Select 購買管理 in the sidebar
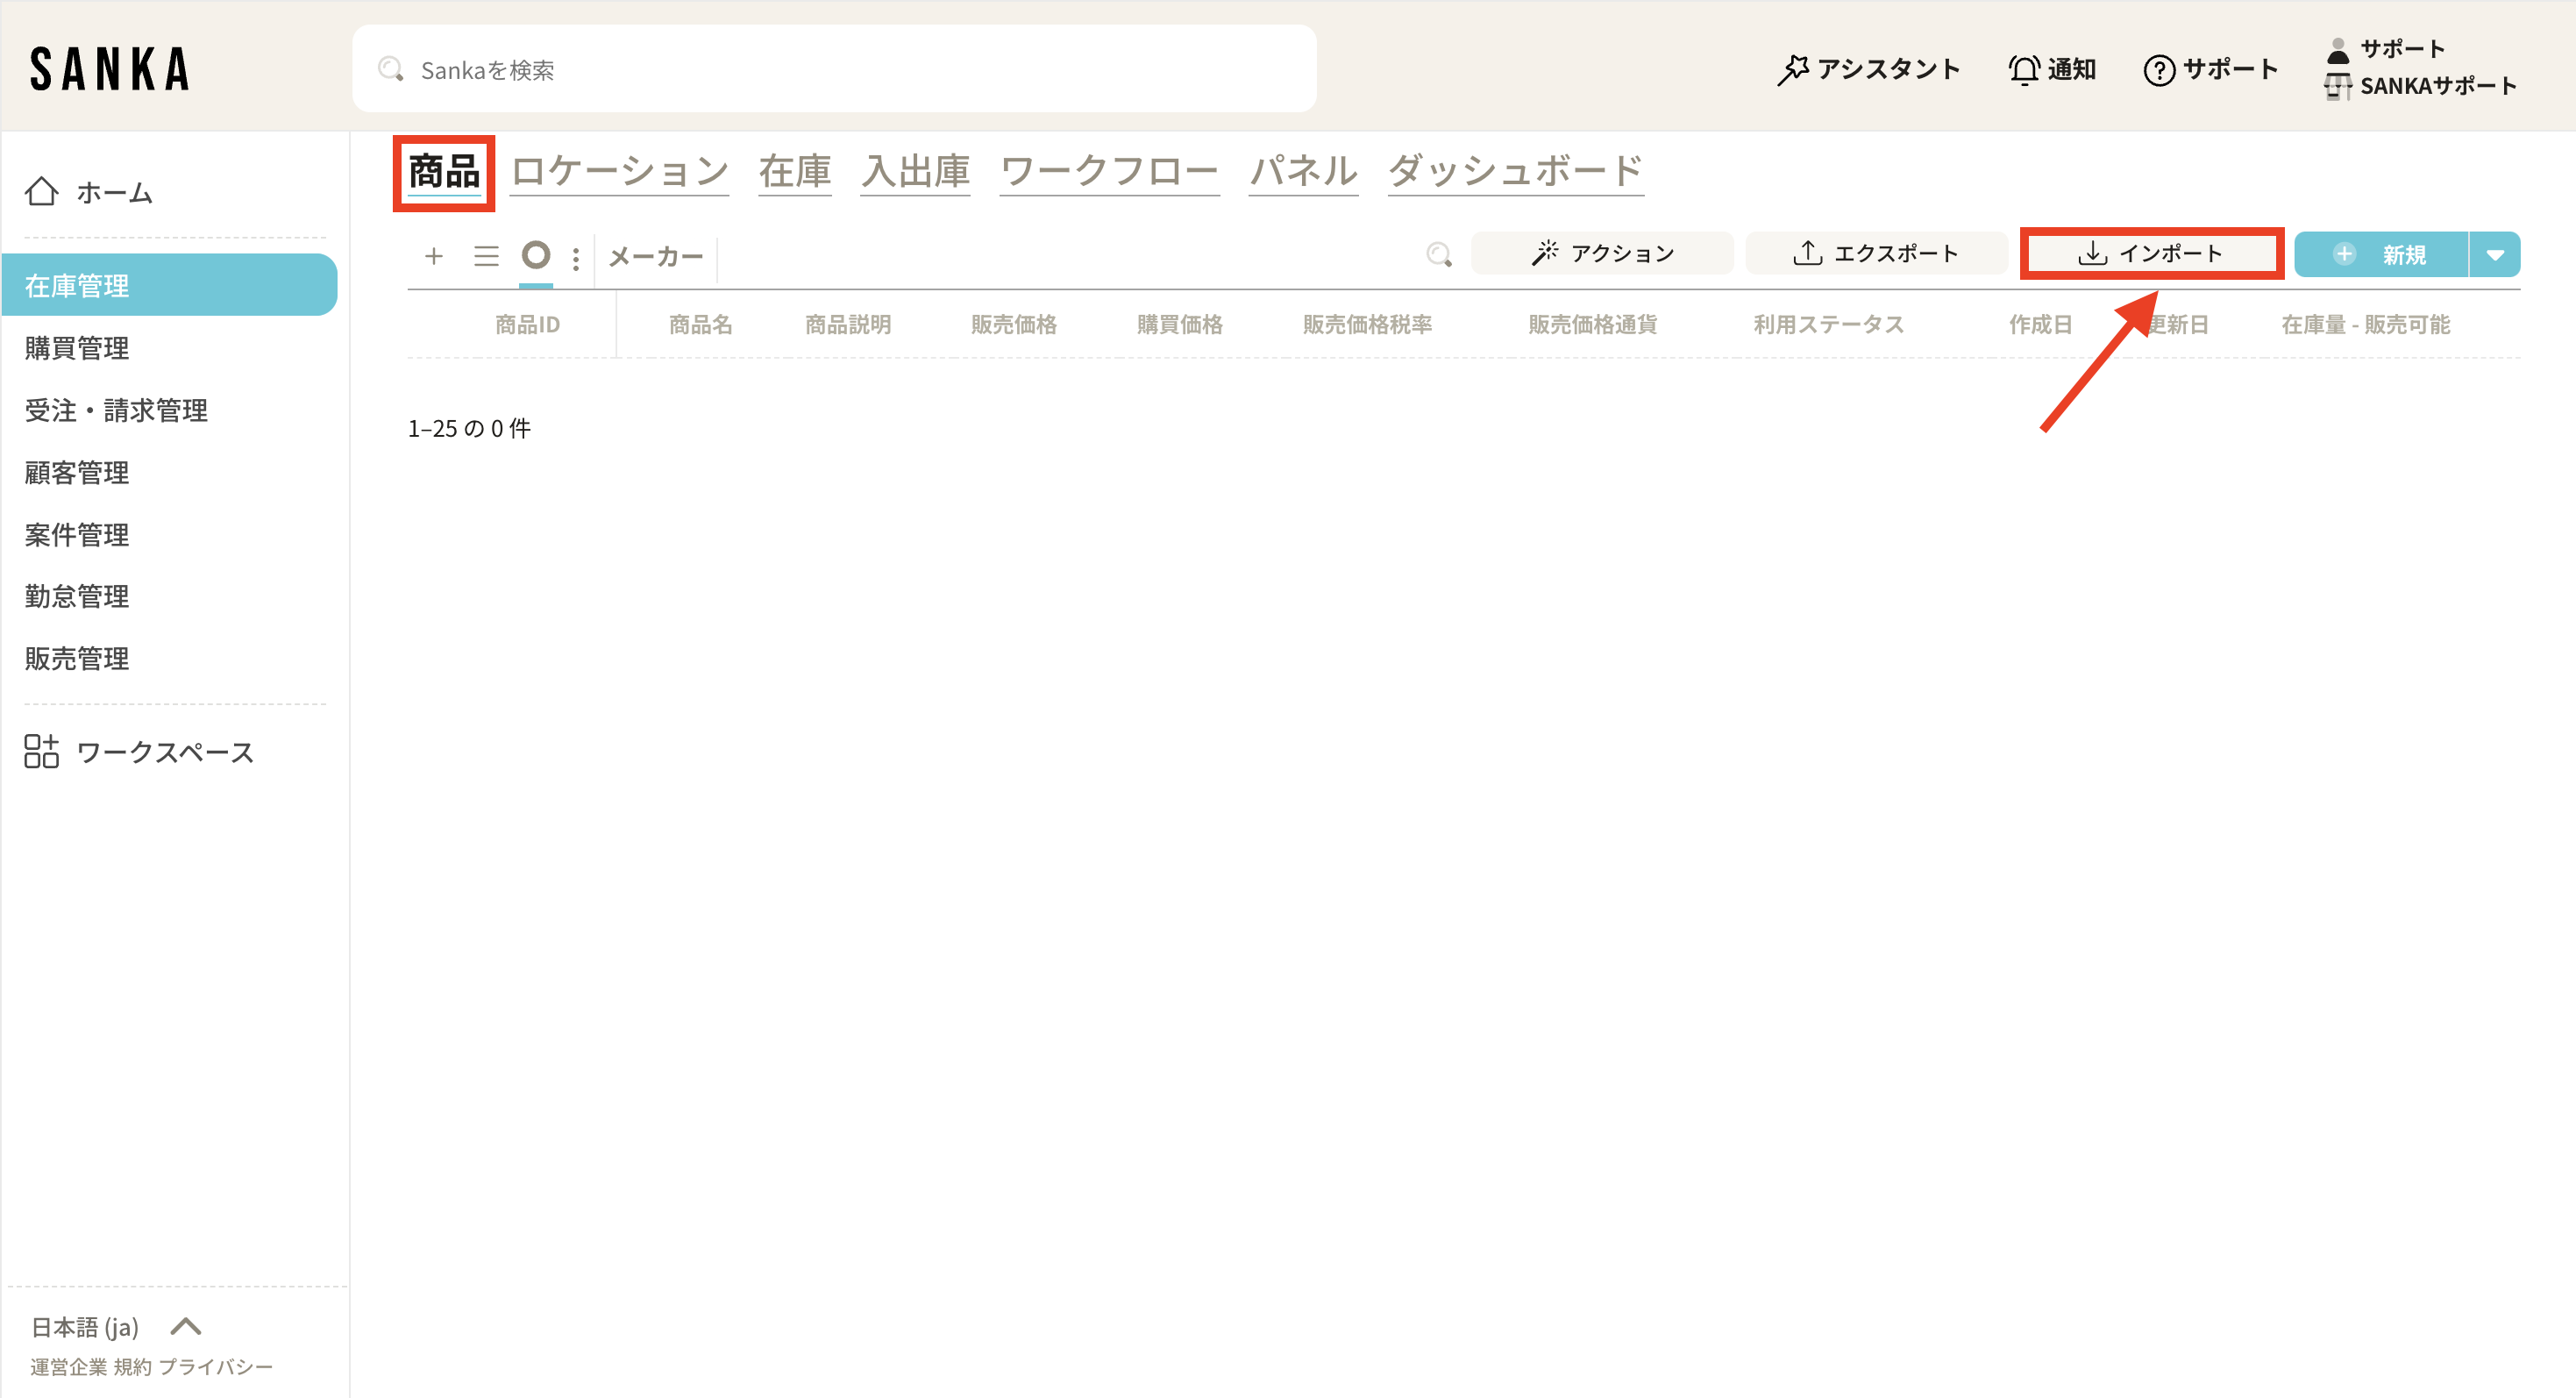This screenshot has height=1398, width=2576. tap(77, 348)
